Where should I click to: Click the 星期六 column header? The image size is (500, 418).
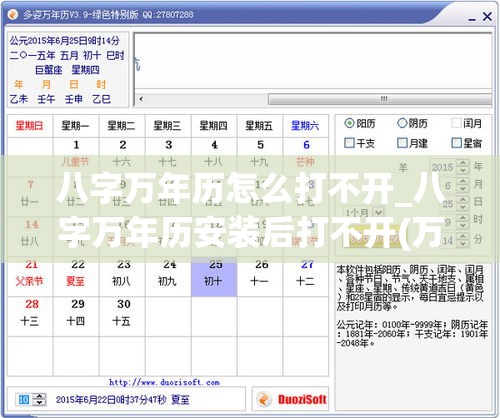click(x=306, y=126)
